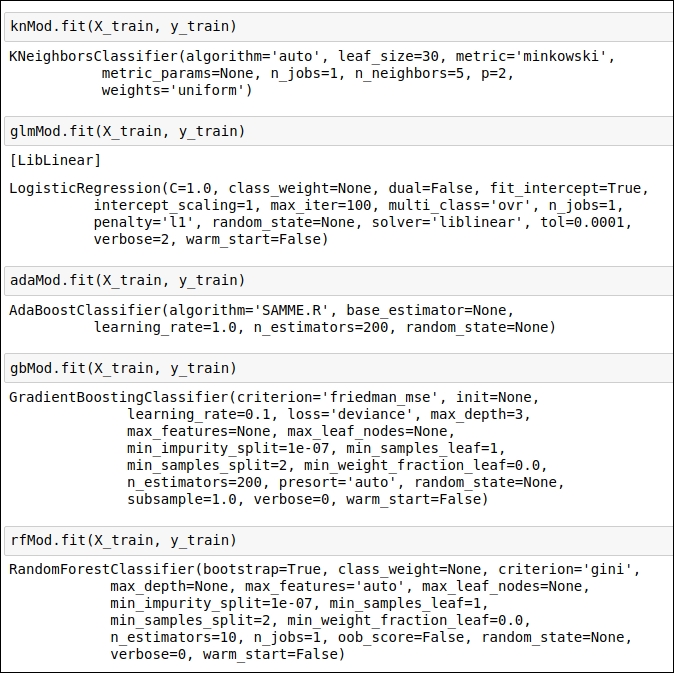Screen dimensions: 674x673
Task: Click the AdaBoostClassifier output text
Action: point(282,319)
